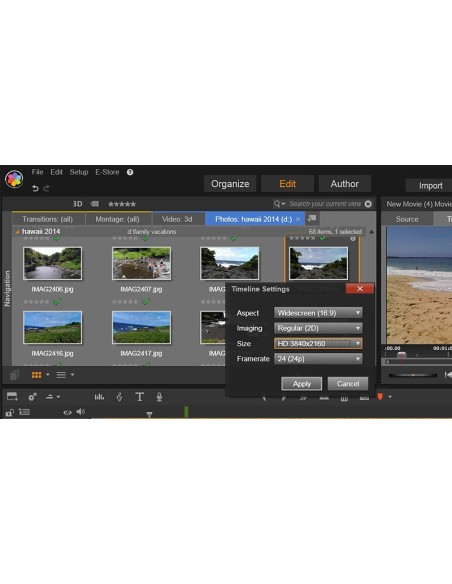Select the Video: 3d tab
This screenshot has height=584, width=452.
click(177, 219)
